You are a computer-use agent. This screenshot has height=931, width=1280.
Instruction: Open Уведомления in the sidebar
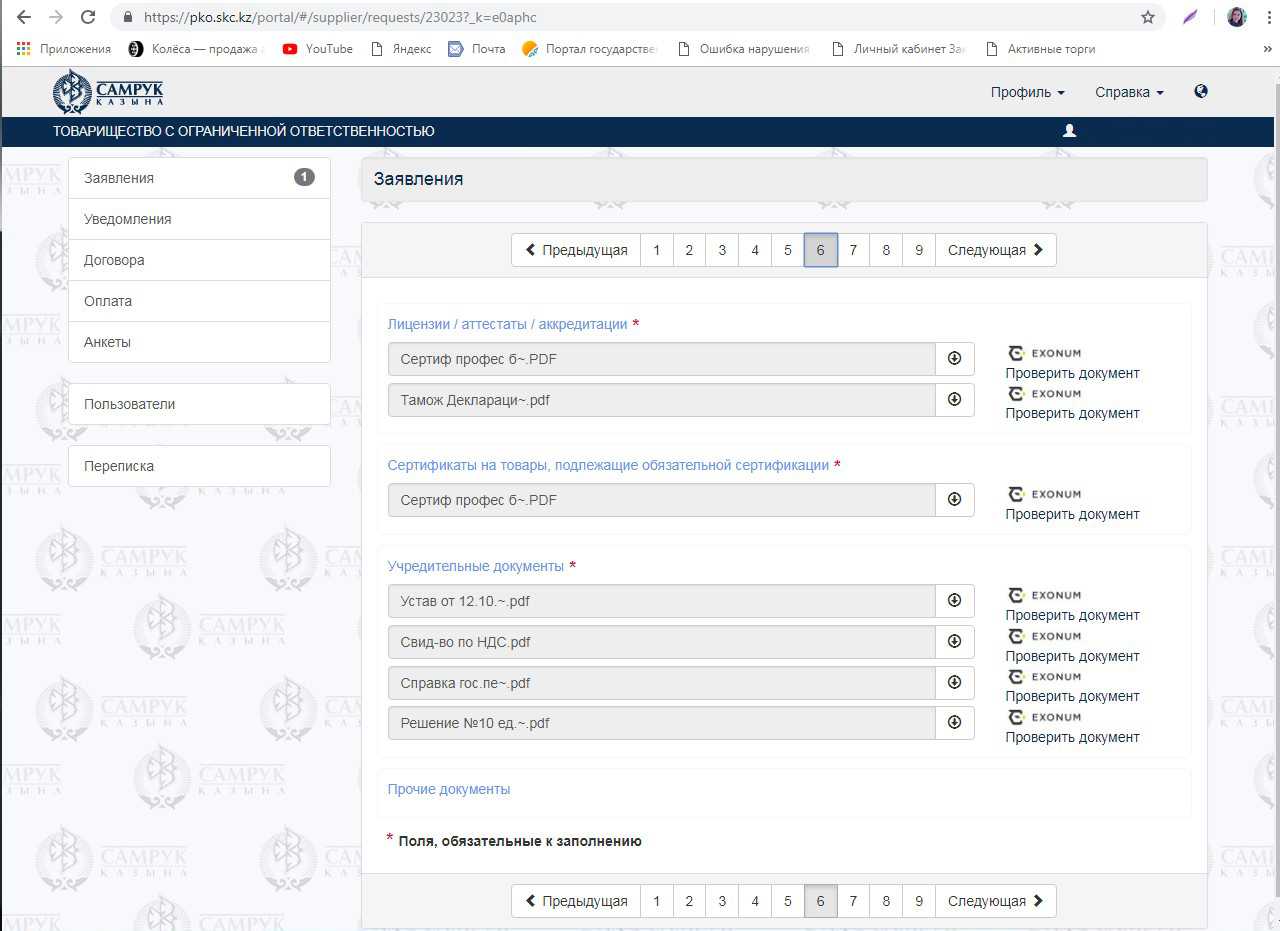click(127, 219)
